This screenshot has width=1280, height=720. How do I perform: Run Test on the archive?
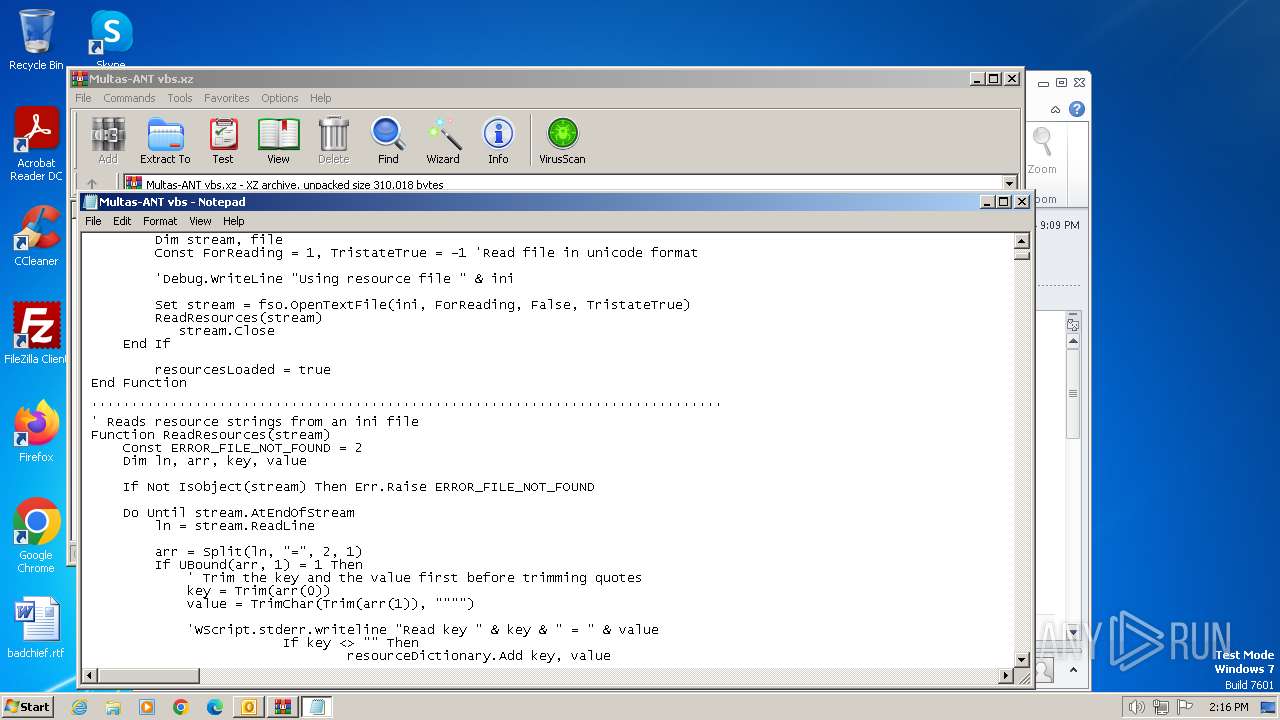click(x=223, y=140)
